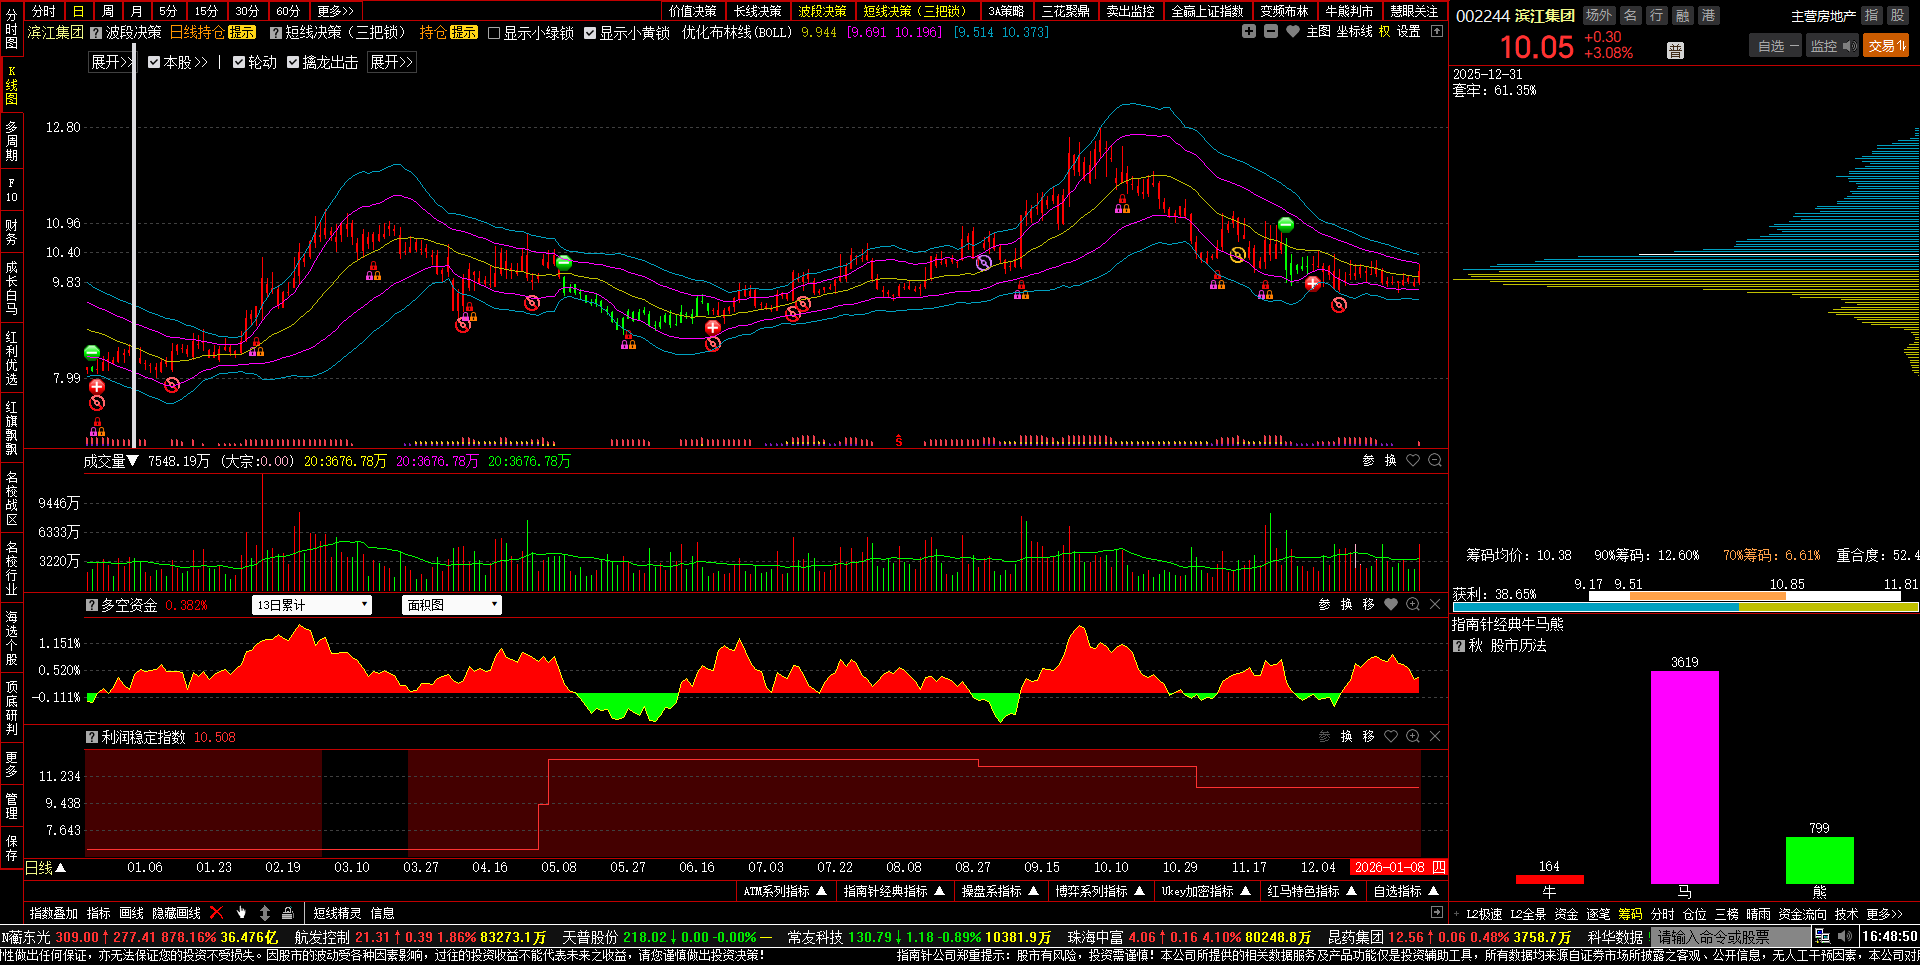Image resolution: width=1920 pixels, height=965 pixels.
Task: Open the 价值决策 tab
Action: (x=693, y=11)
